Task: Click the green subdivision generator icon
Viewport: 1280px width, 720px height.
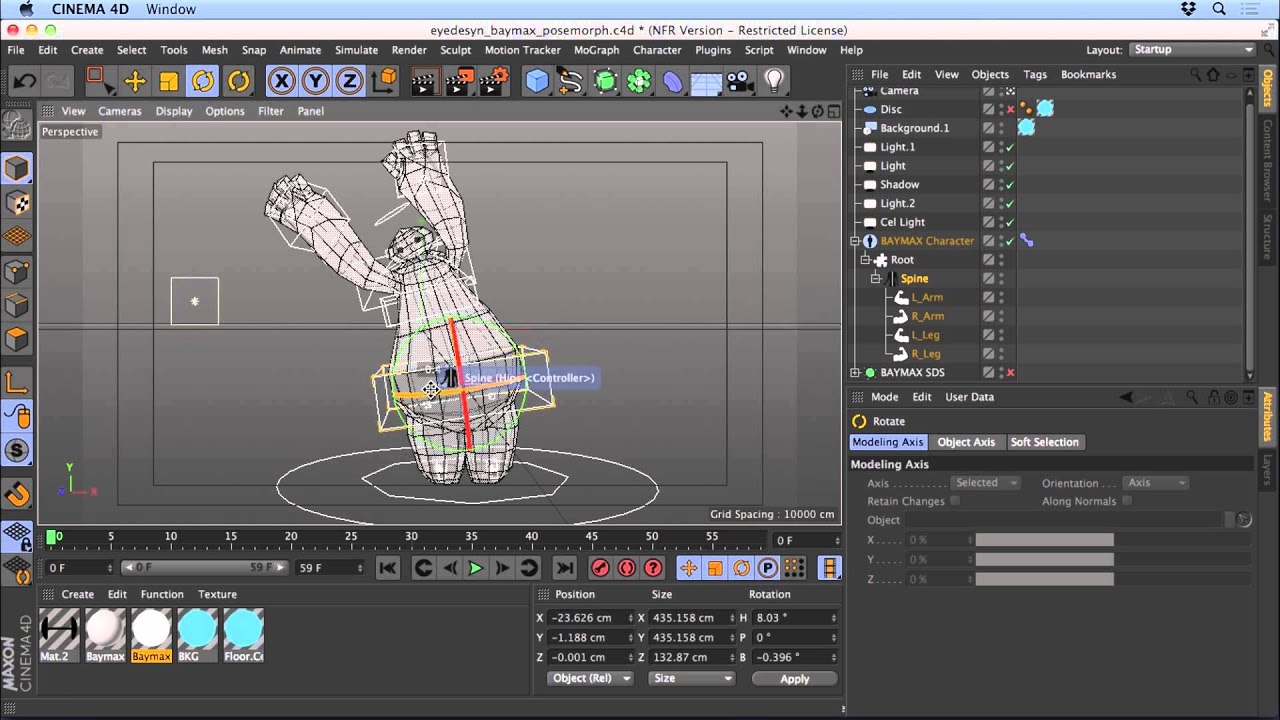Action: (605, 81)
